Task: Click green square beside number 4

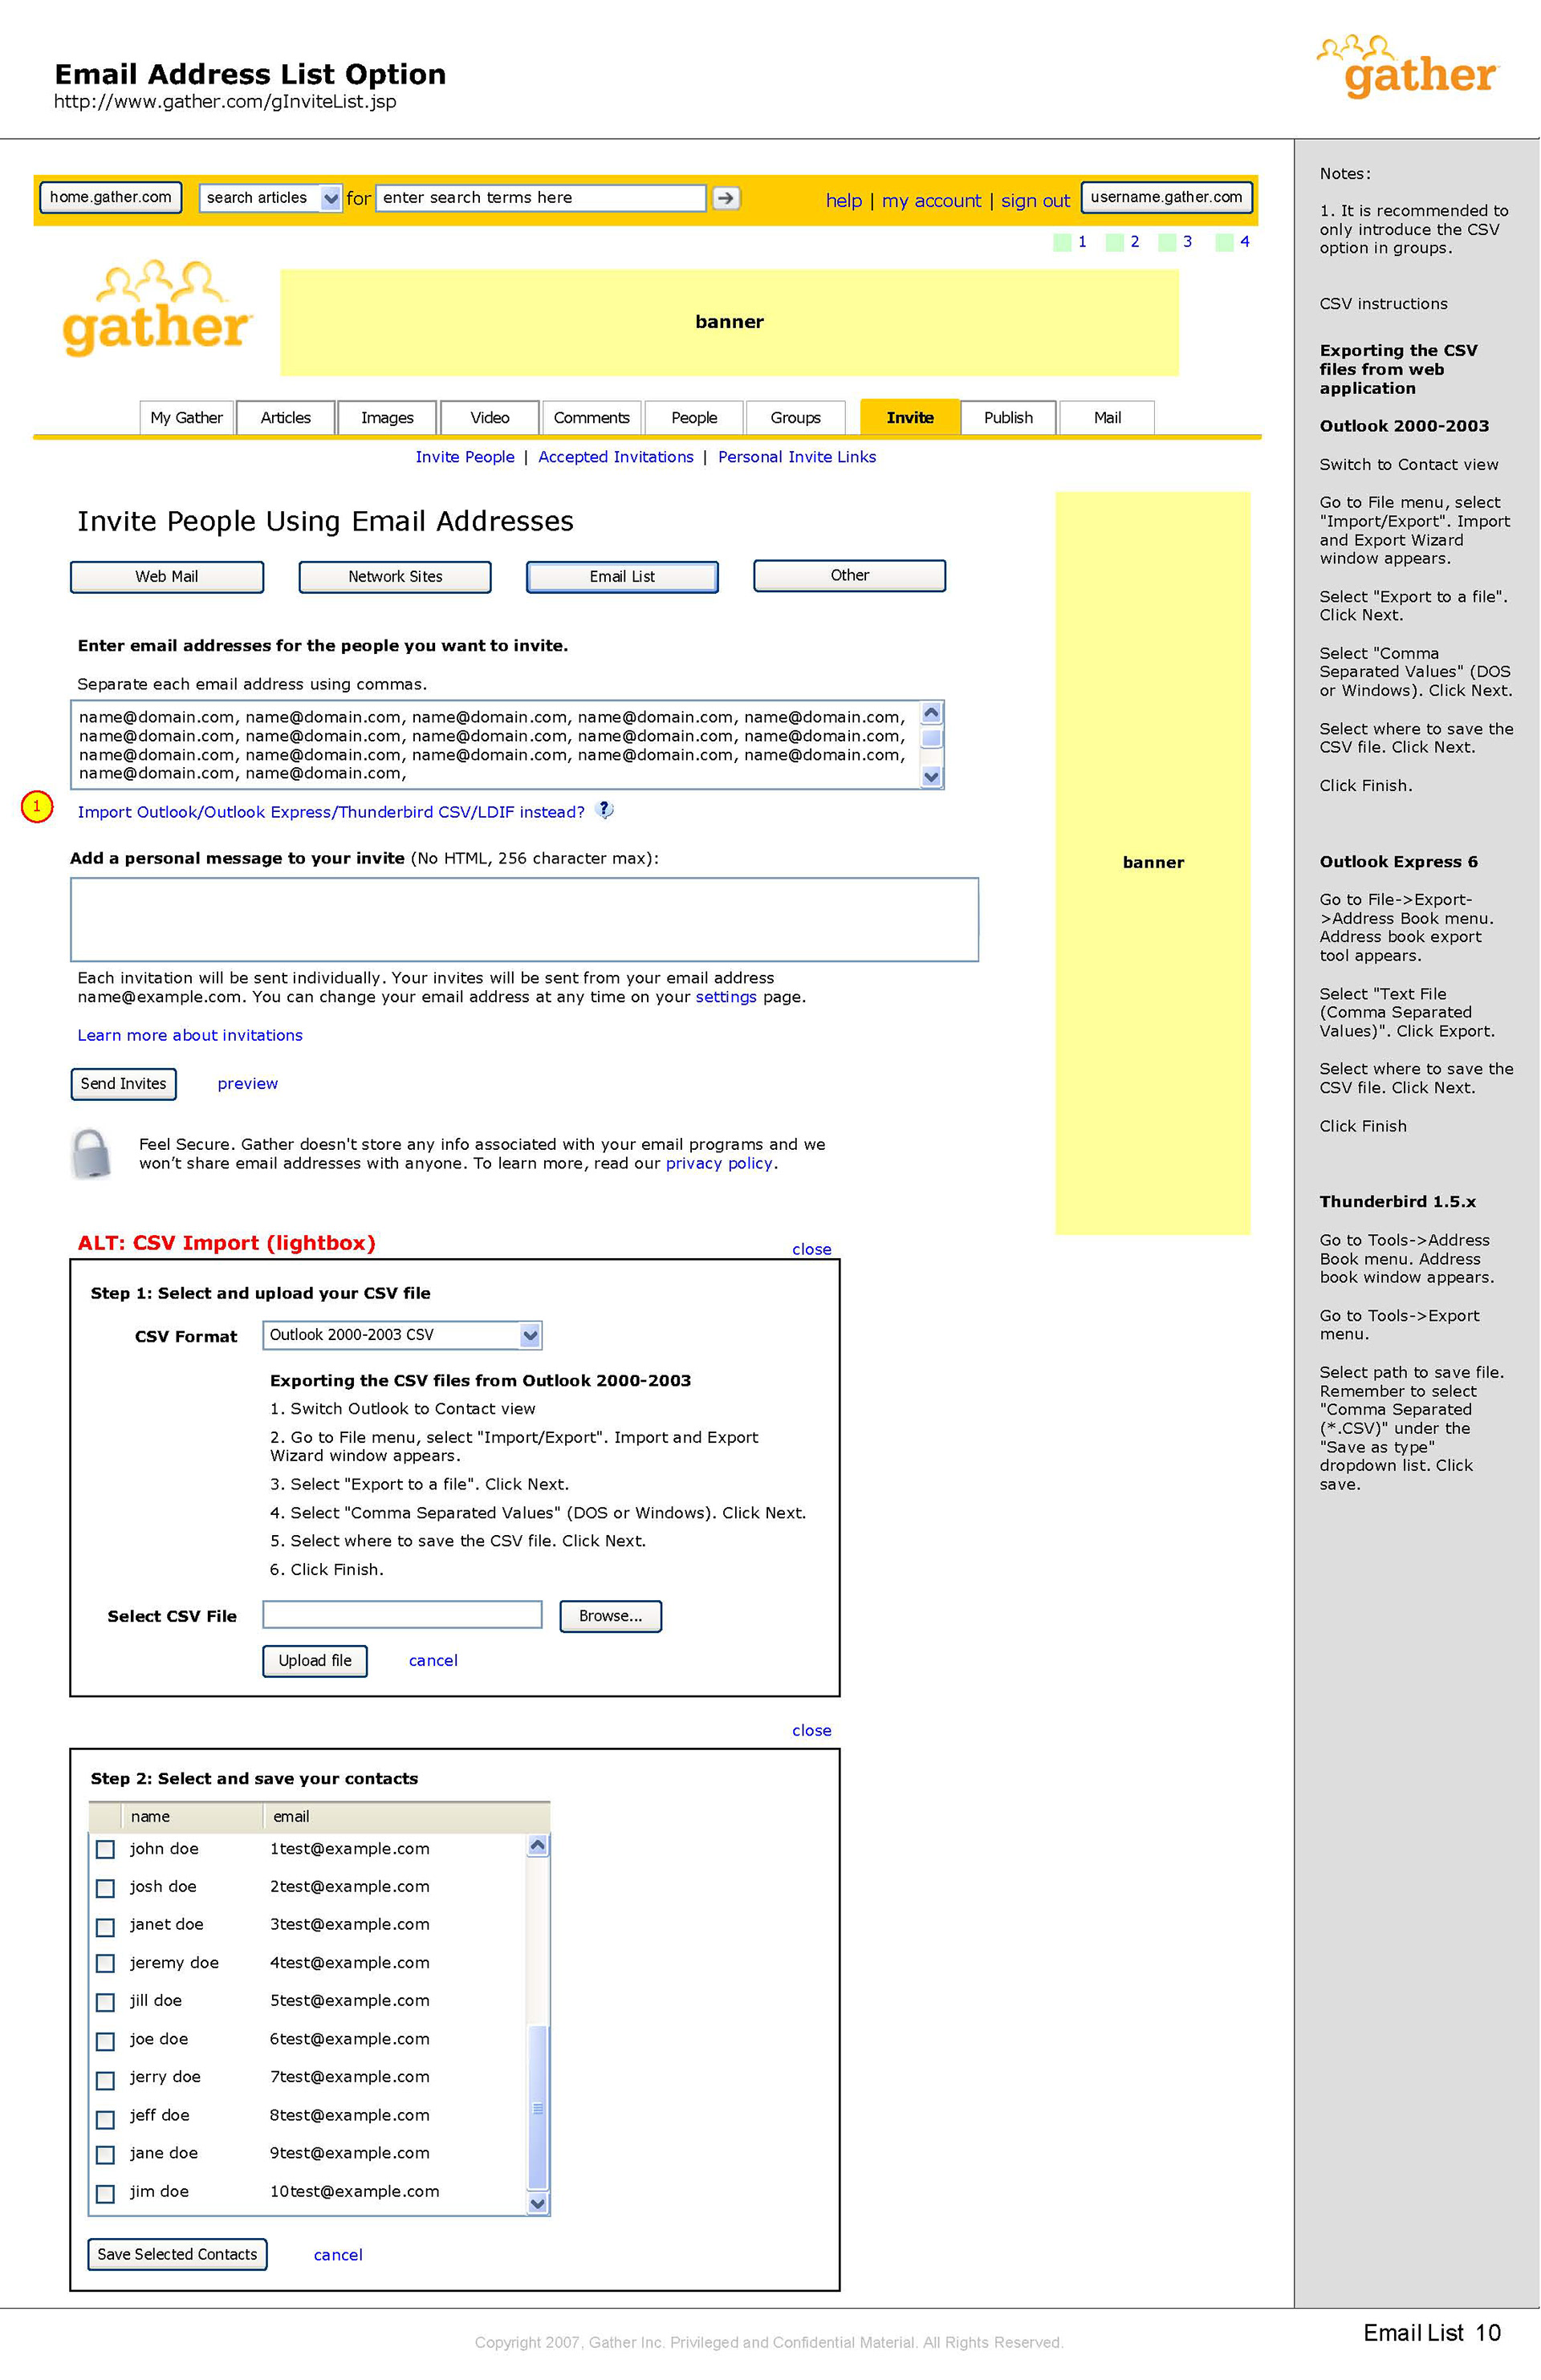Action: click(1224, 242)
